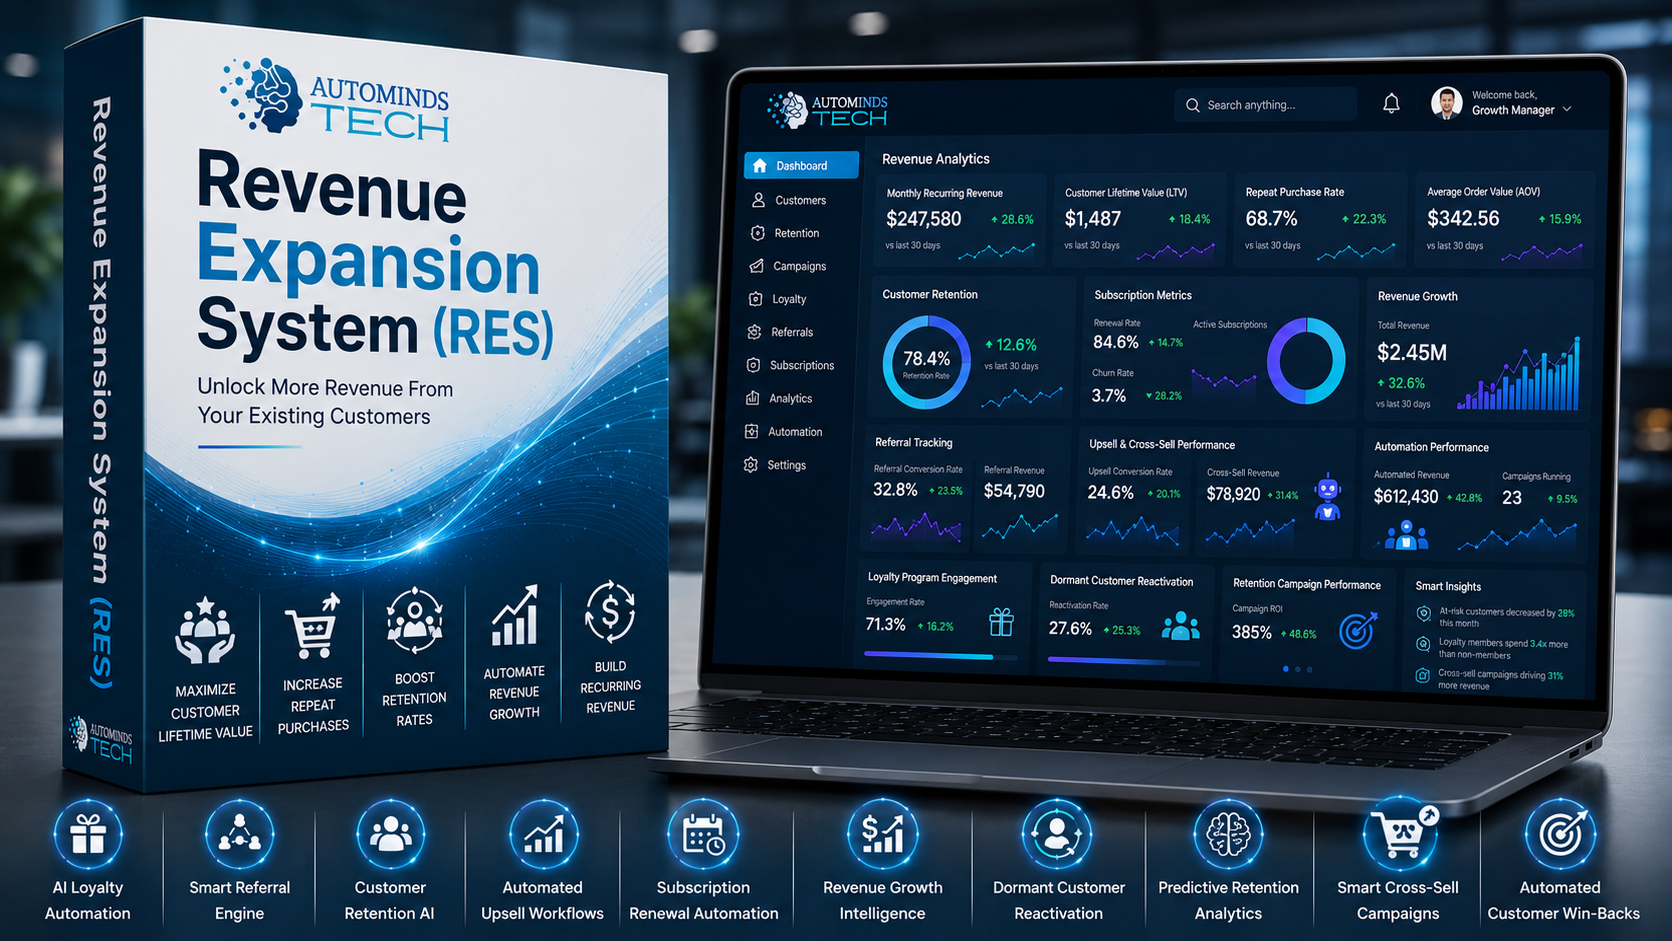The width and height of the screenshot is (1672, 941).
Task: Click the Dormant Customer Reactivation icon at bottom
Action: [1057, 835]
